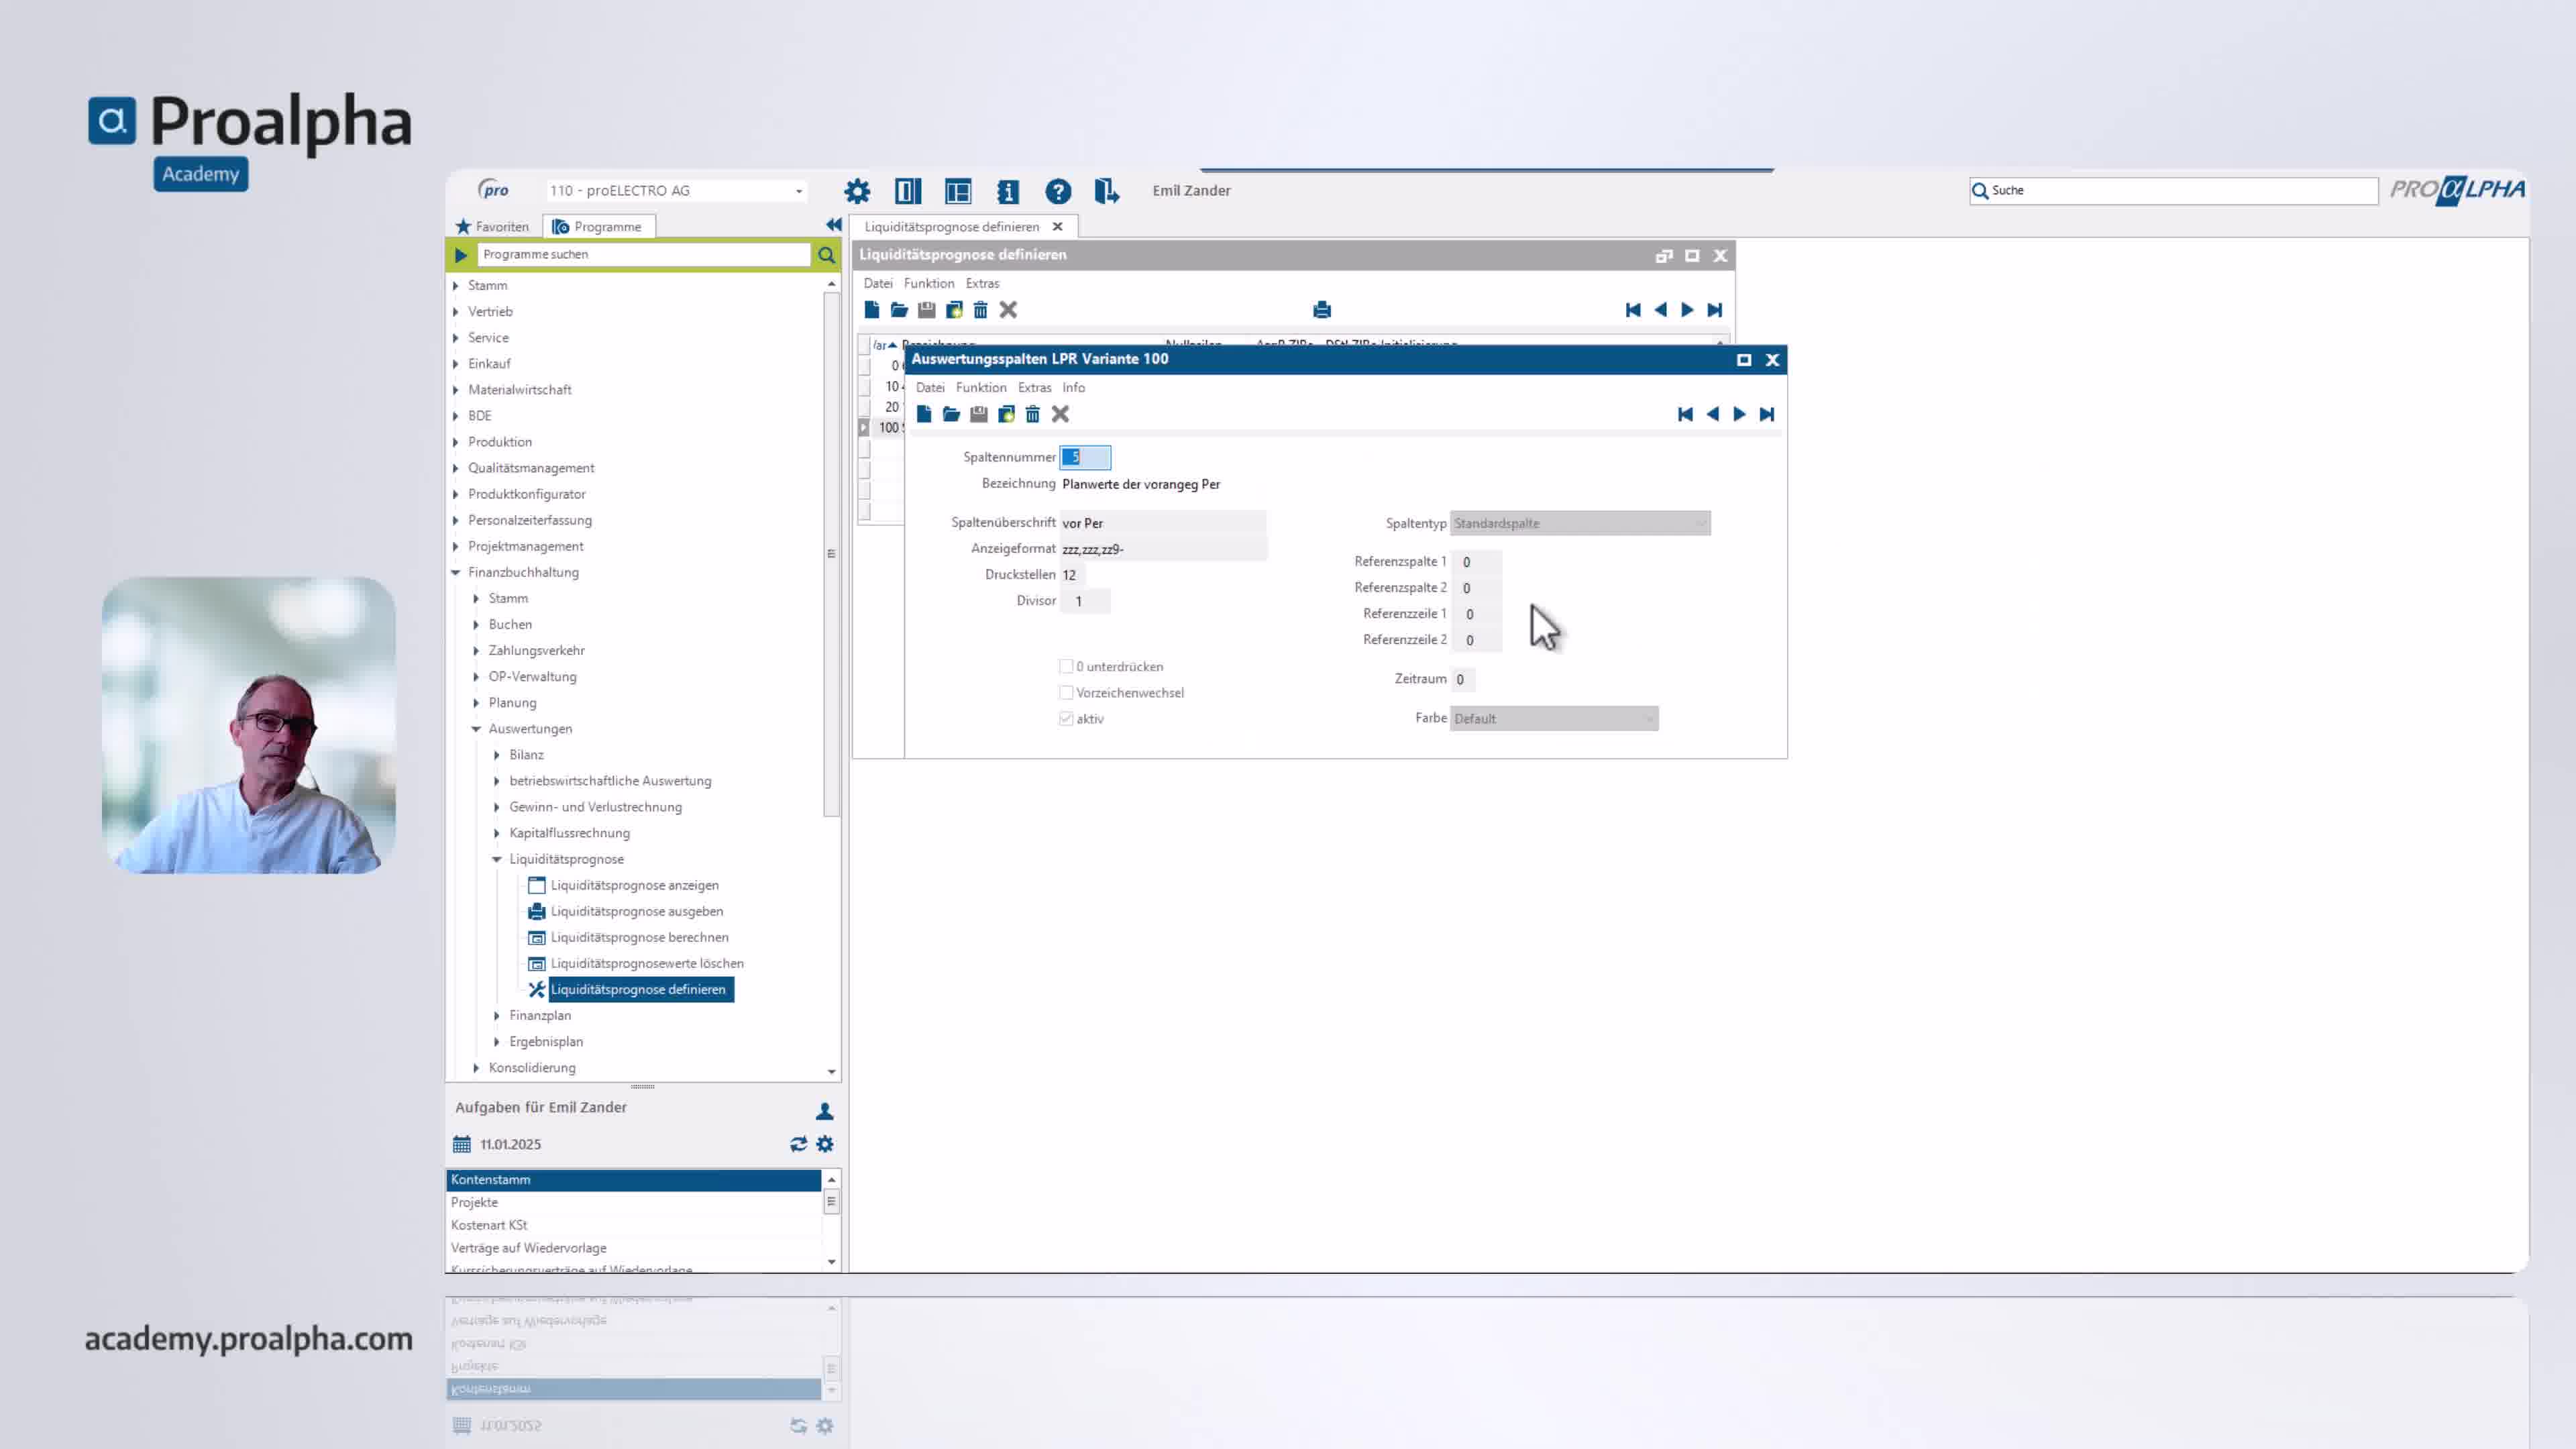Click the print icon in Liquiditätsprognose window
The width and height of the screenshot is (2576, 1449).
click(x=1322, y=310)
